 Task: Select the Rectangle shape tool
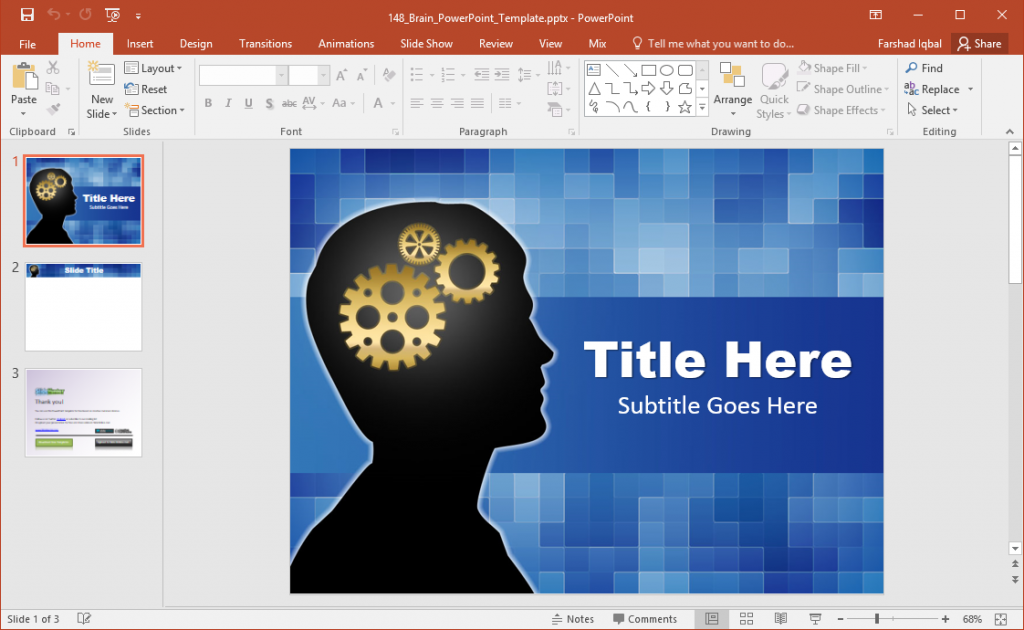648,71
